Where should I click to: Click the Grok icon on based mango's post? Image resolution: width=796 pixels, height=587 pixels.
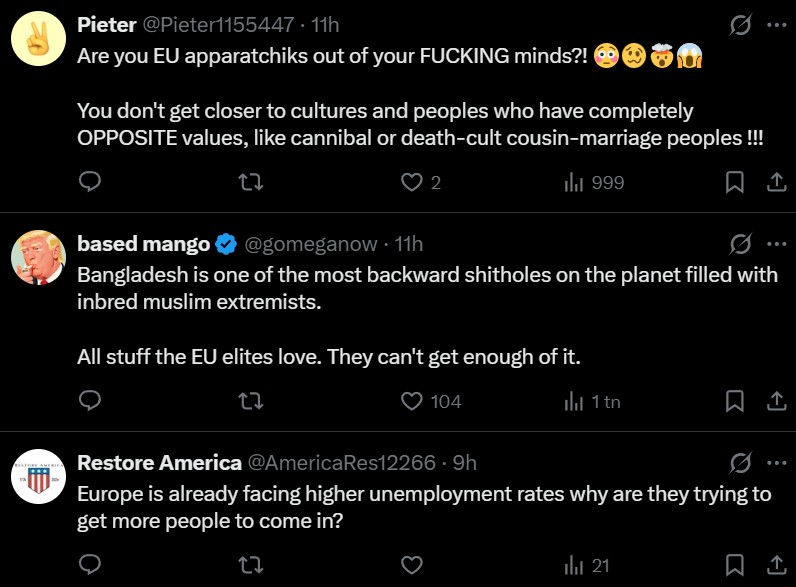pyautogui.click(x=741, y=244)
